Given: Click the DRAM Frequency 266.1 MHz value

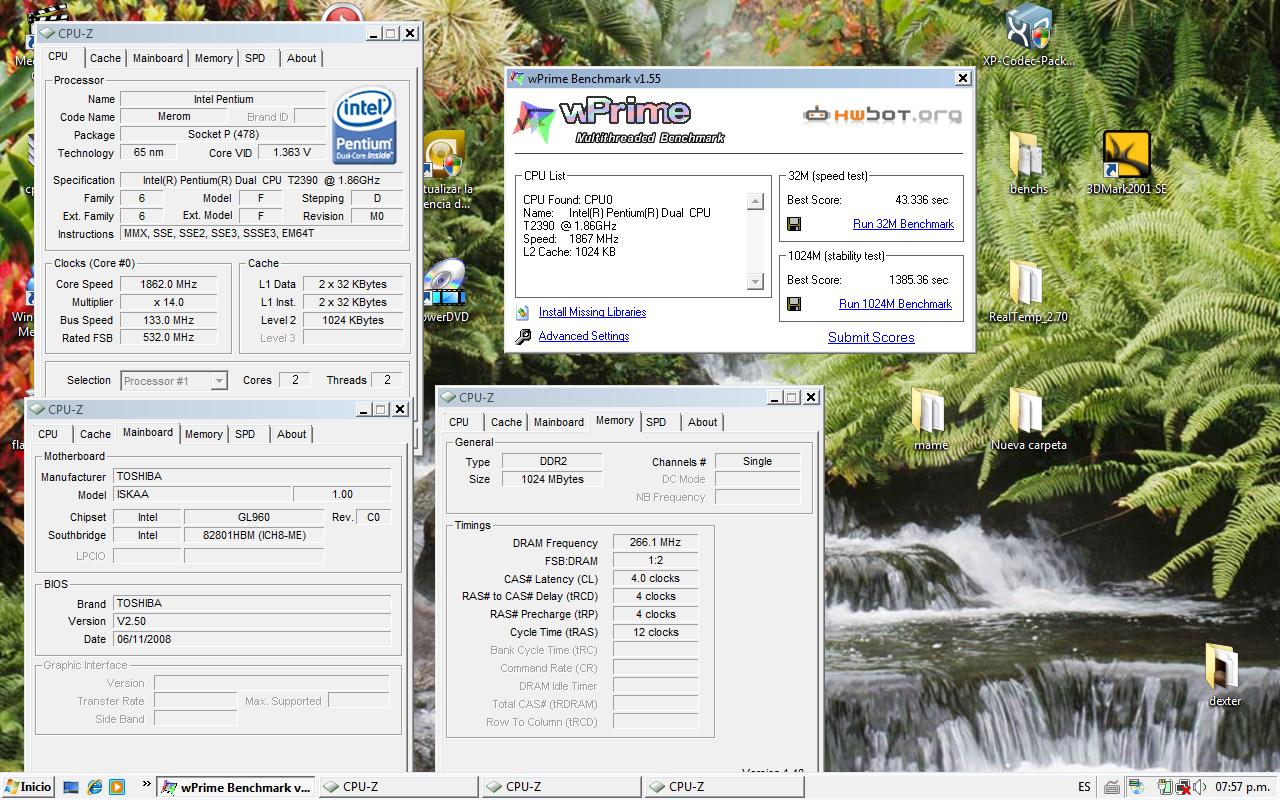Looking at the screenshot, I should click(655, 543).
